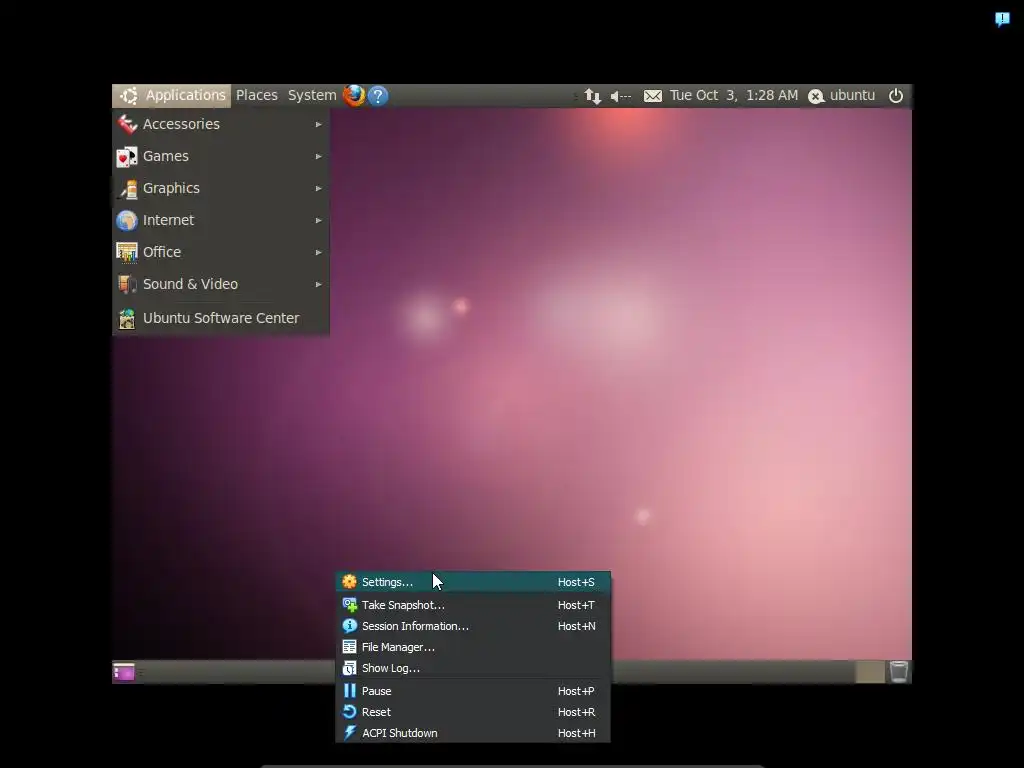
Task: Open the System menu
Action: coord(312,95)
